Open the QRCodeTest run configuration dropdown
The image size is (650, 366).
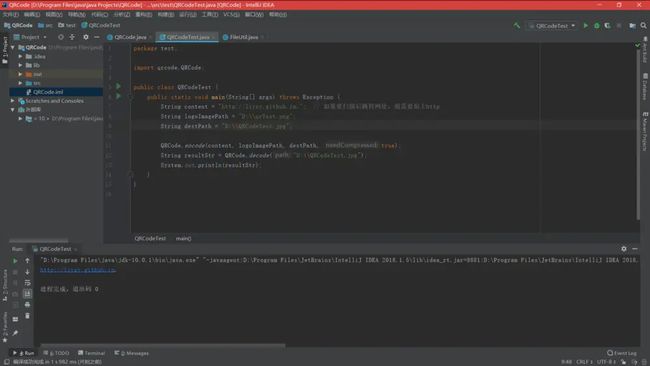tap(553, 26)
